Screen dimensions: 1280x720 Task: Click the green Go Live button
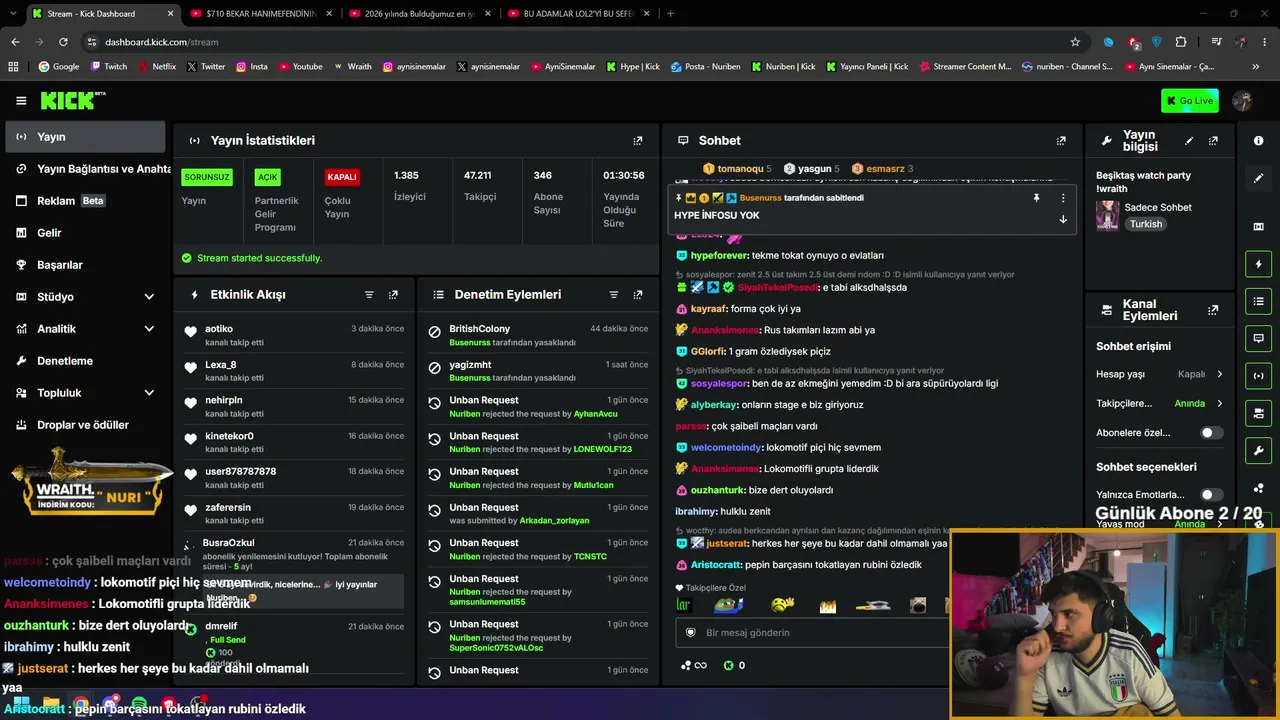pos(1190,100)
